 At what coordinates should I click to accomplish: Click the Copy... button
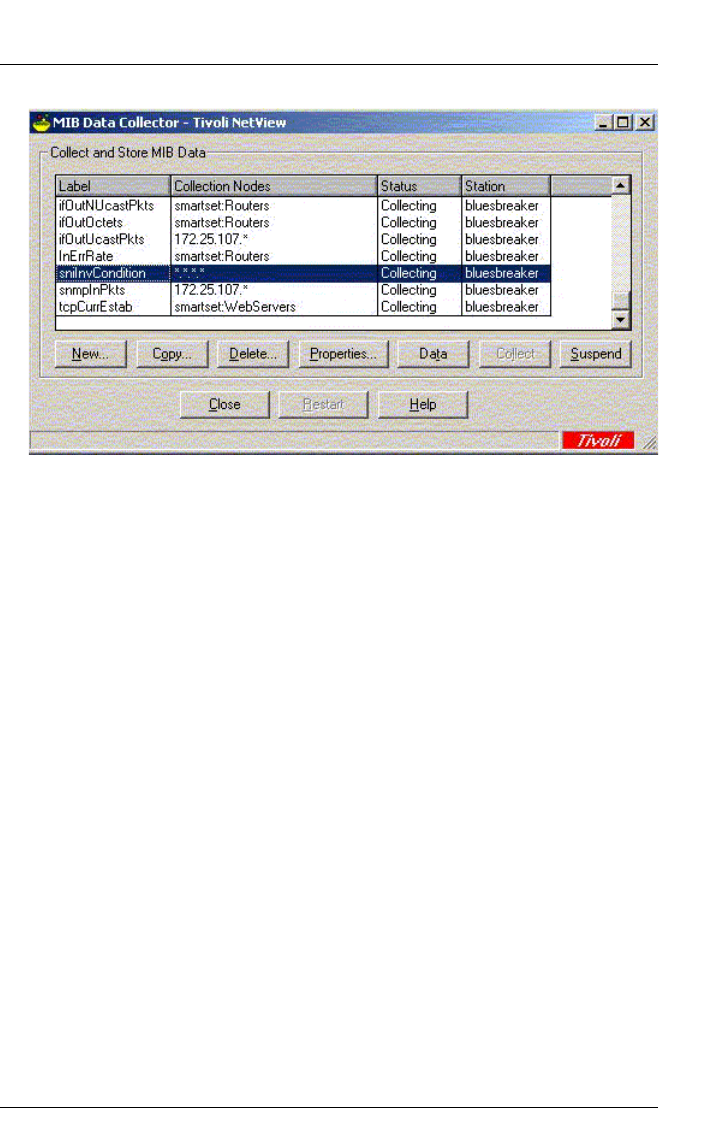click(172, 354)
